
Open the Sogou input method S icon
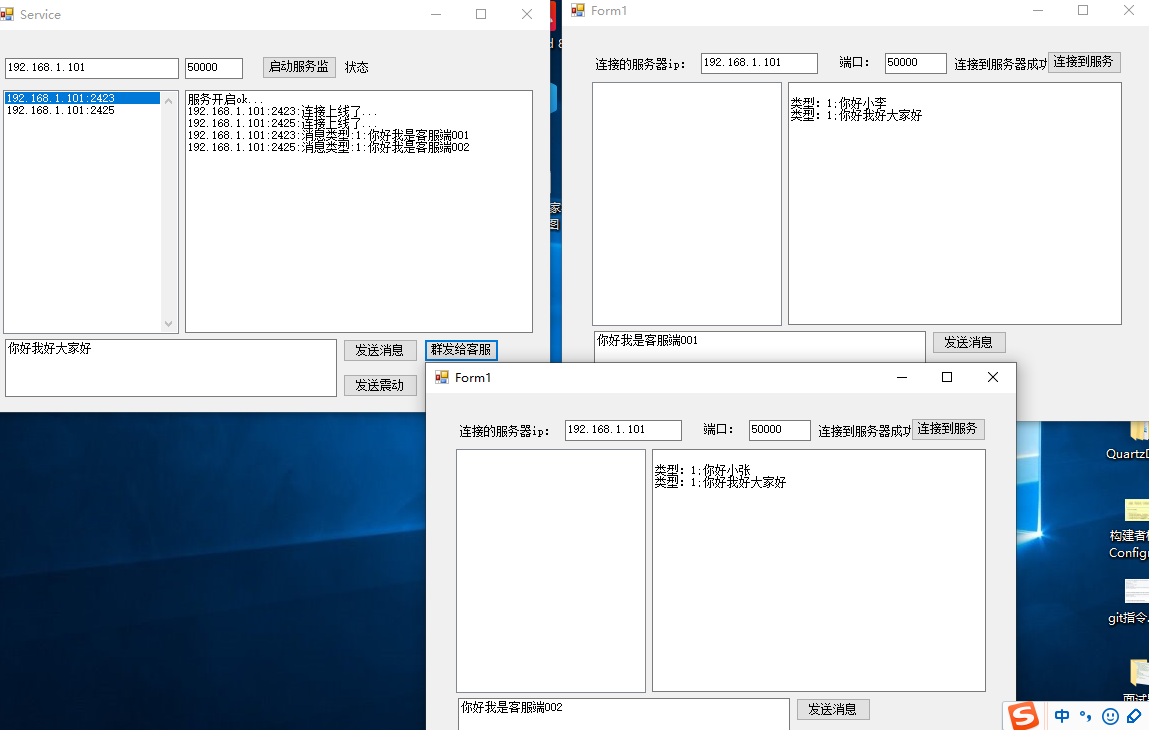tap(1022, 716)
